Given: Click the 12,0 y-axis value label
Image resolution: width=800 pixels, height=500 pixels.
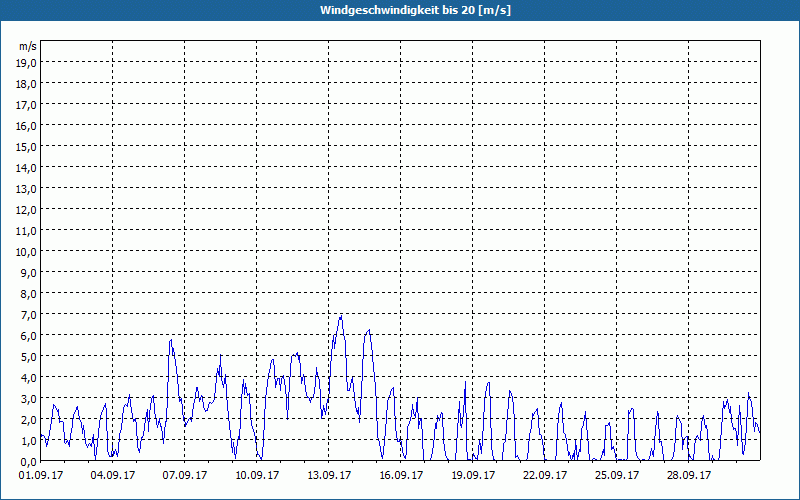Looking at the screenshot, I should pyautogui.click(x=26, y=210).
